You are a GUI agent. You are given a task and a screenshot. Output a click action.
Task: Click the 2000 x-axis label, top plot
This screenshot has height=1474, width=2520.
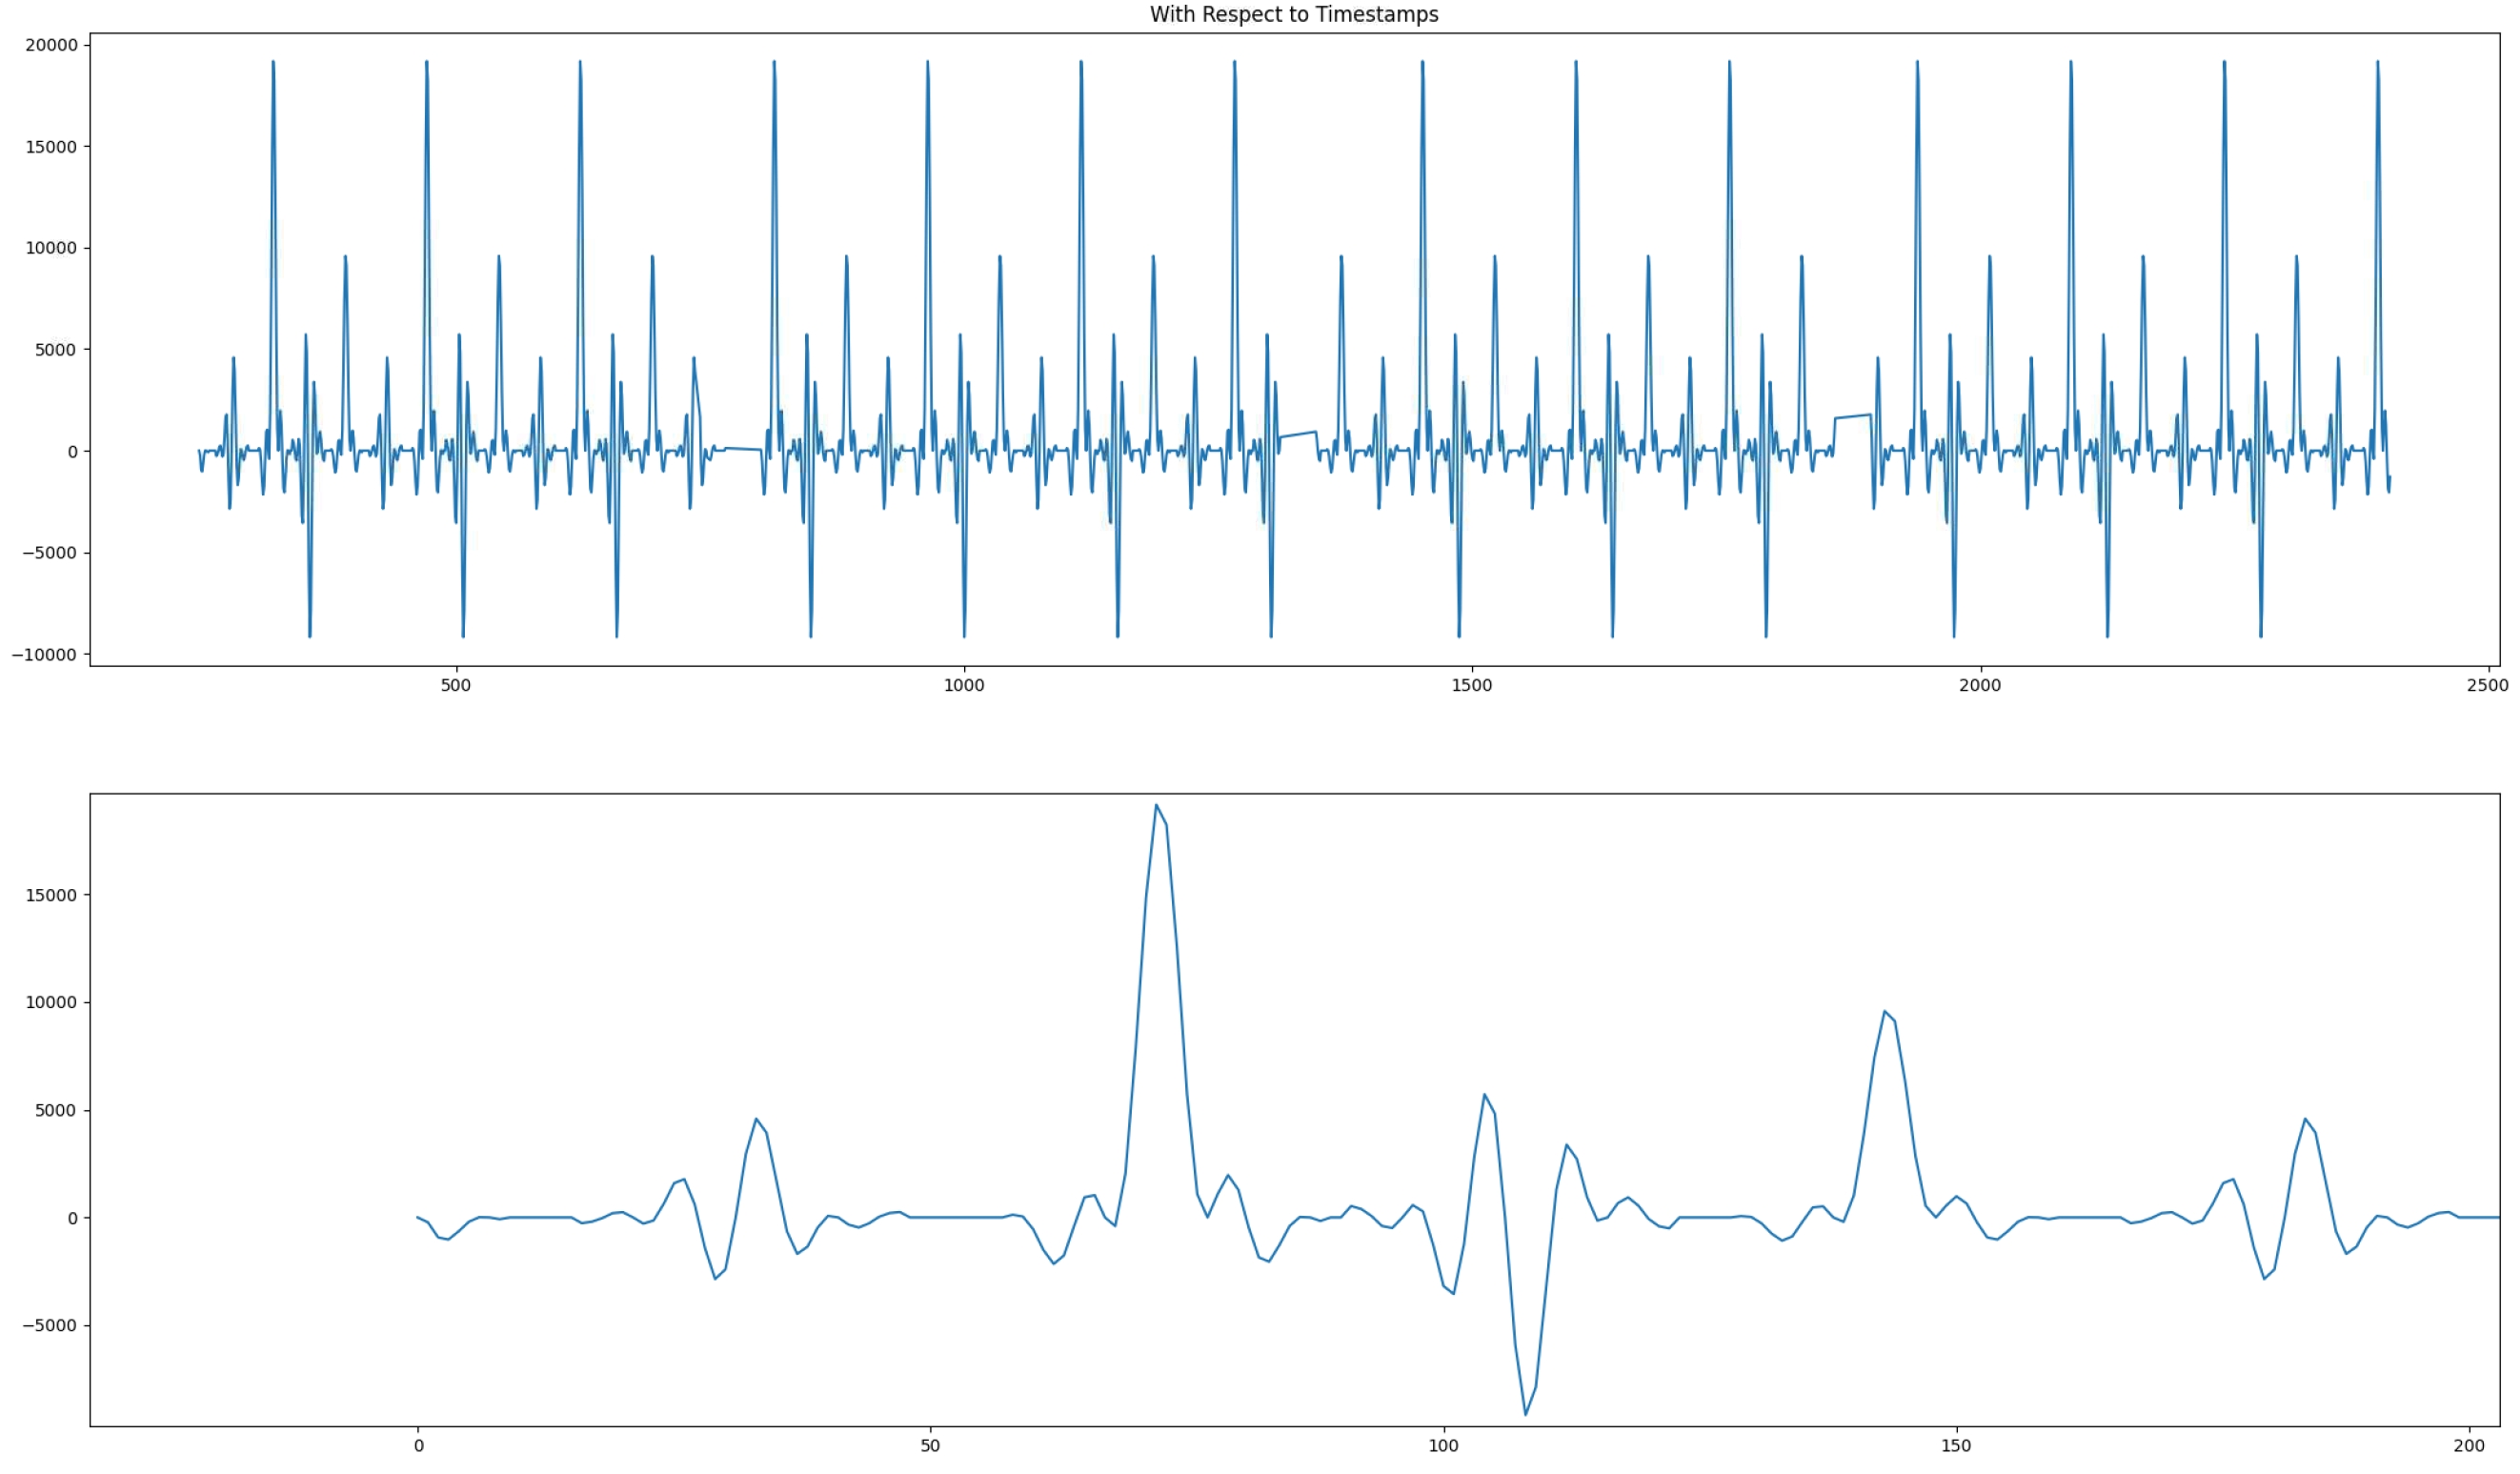(x=1979, y=685)
